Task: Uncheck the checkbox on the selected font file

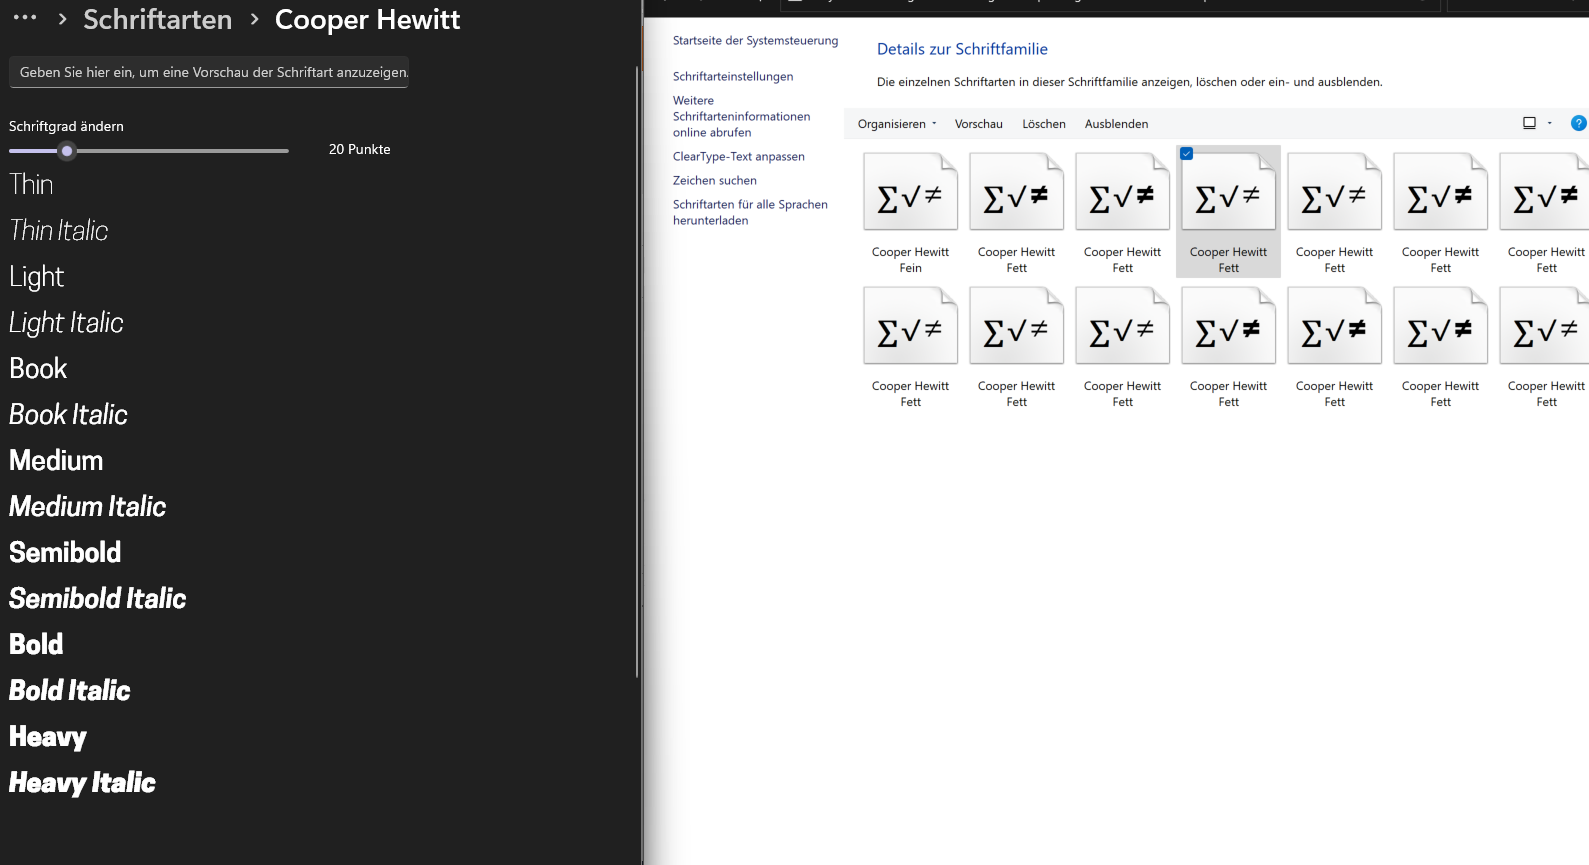Action: [x=1186, y=153]
